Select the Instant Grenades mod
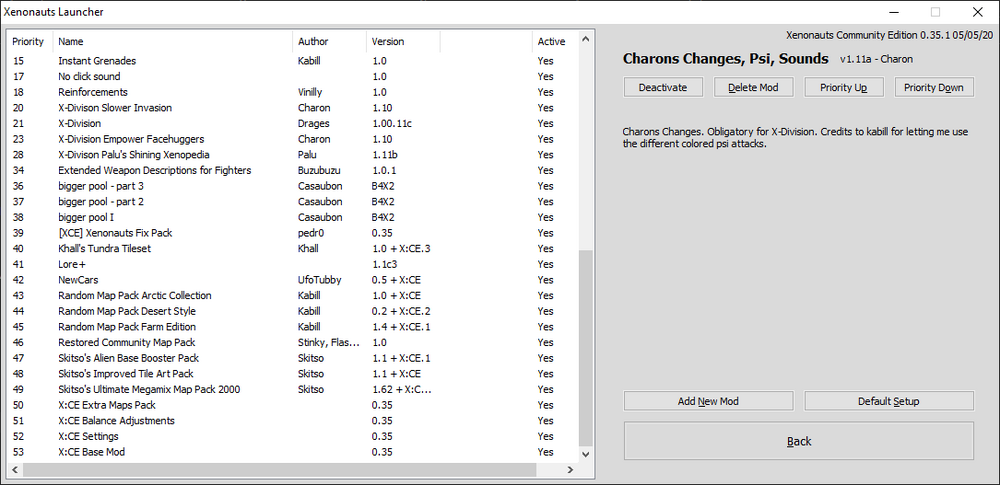The image size is (1000, 485). (293, 61)
